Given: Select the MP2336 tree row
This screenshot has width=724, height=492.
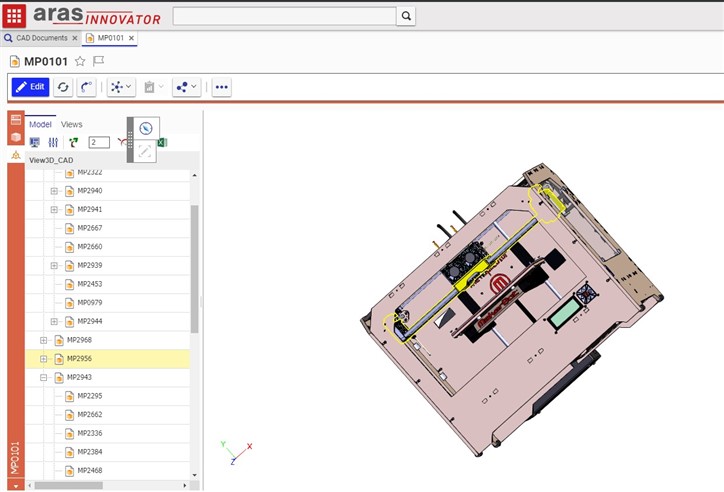Looking at the screenshot, I should pos(107,433).
